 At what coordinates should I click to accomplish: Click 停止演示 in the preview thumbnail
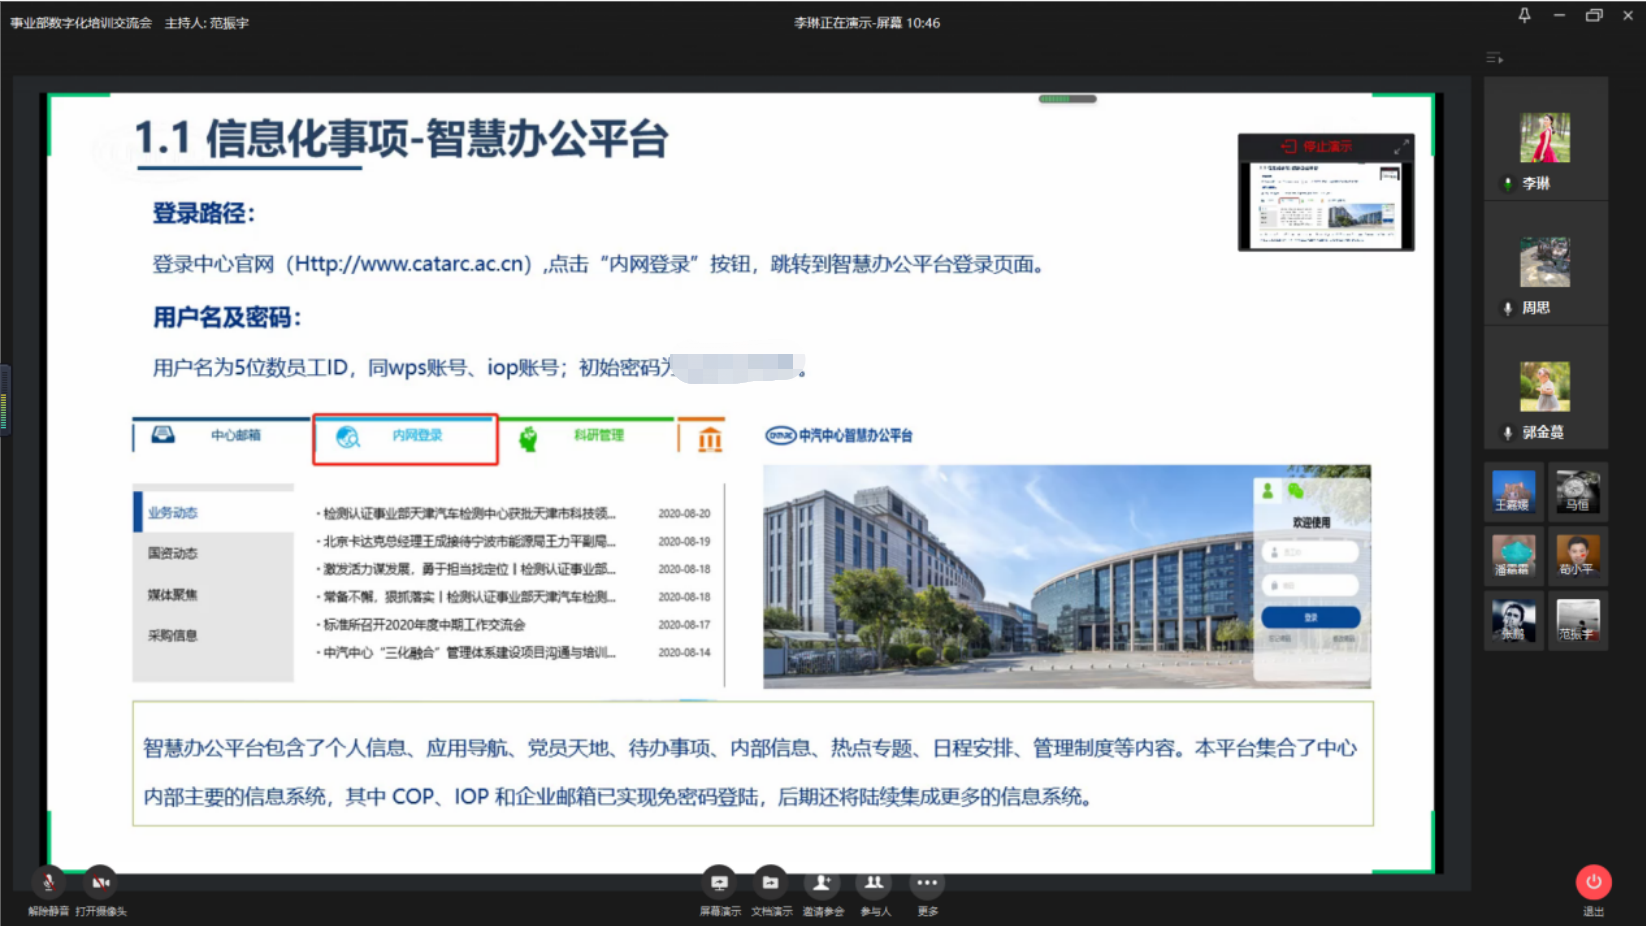click(1316, 146)
